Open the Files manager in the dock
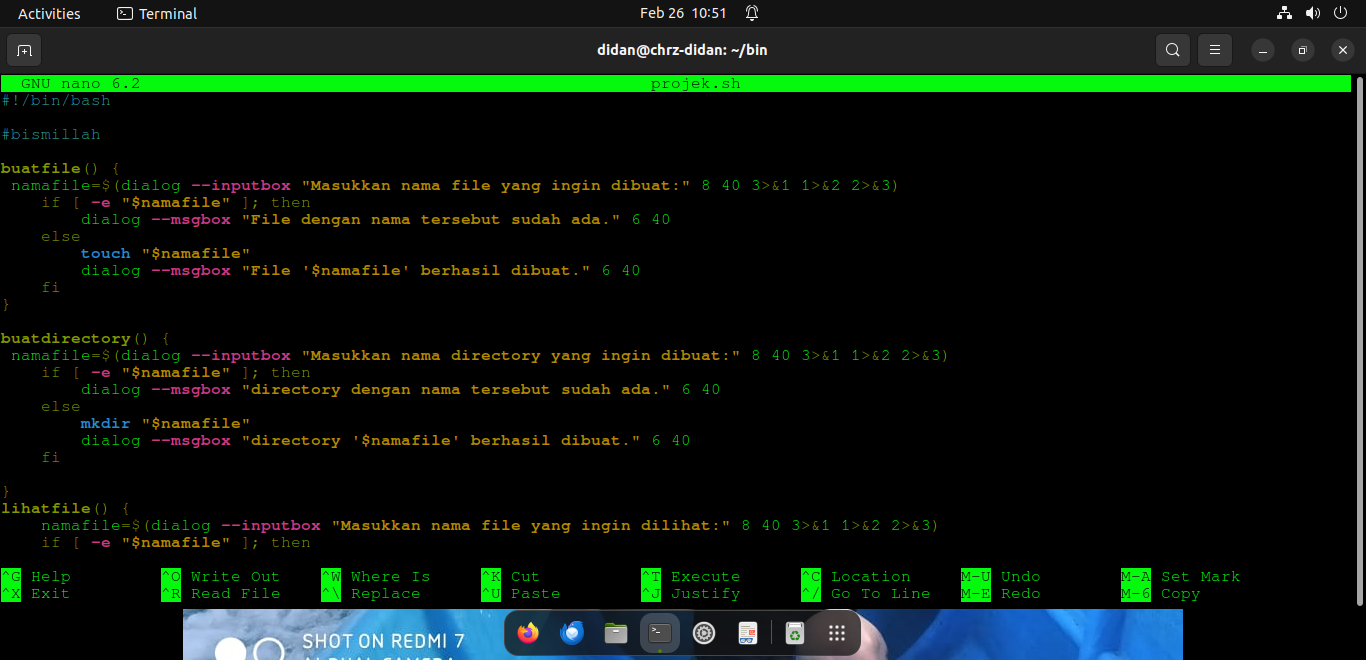1366x660 pixels. (x=616, y=633)
